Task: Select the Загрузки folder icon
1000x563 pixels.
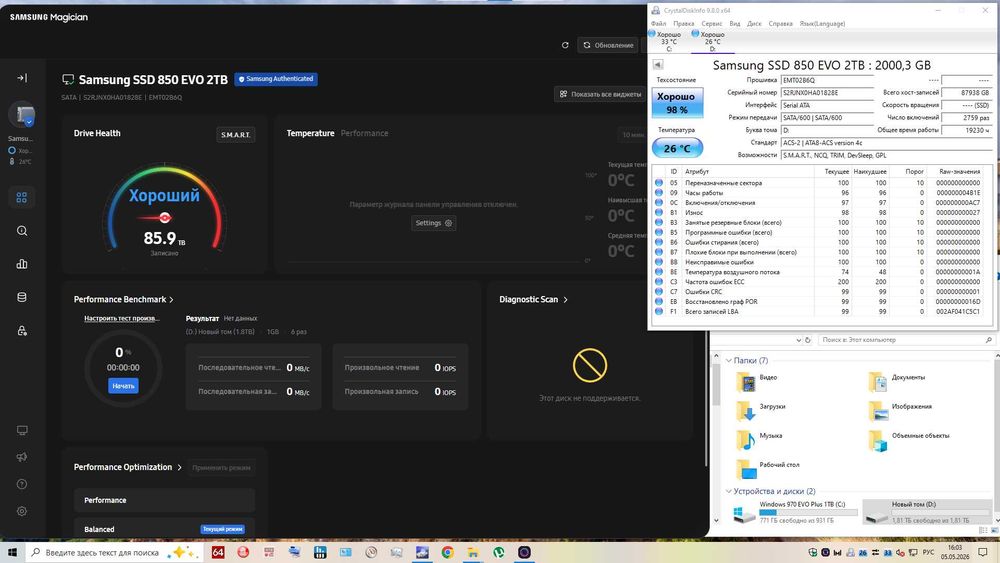Action: pos(746,411)
